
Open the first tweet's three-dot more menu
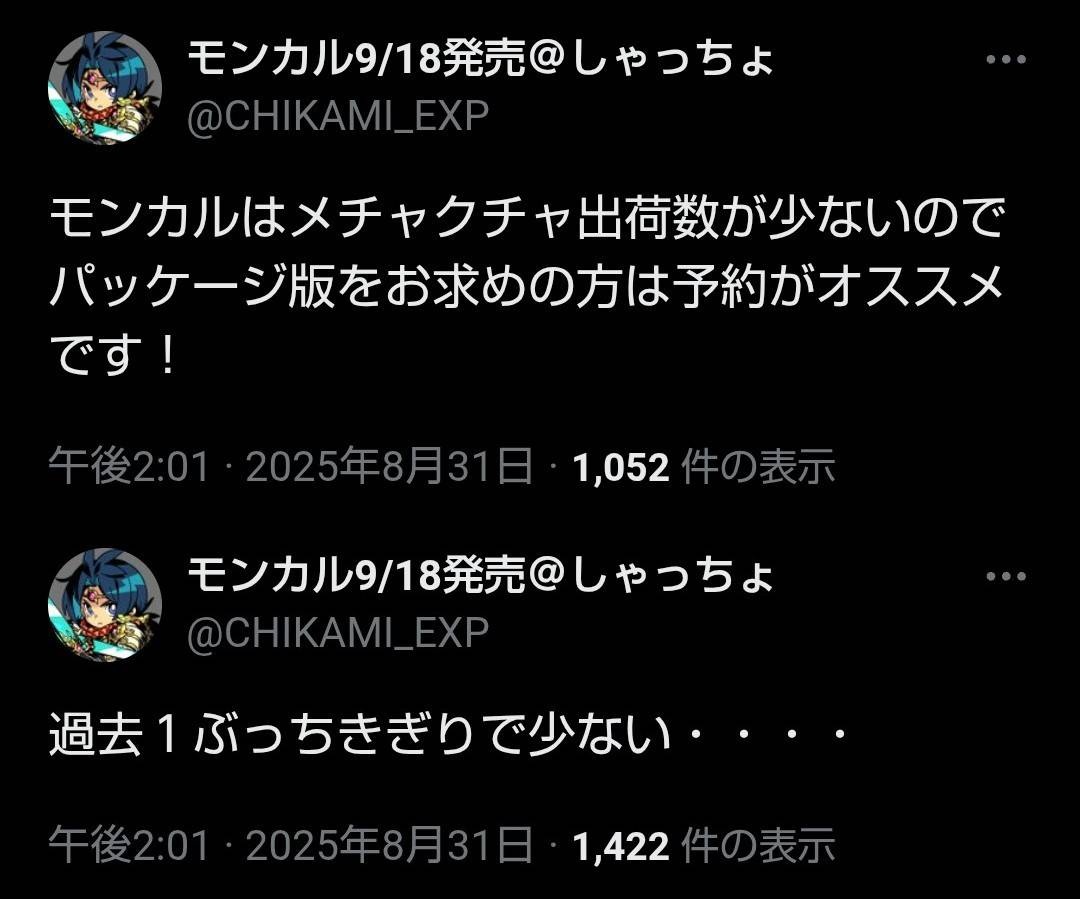point(1006,59)
